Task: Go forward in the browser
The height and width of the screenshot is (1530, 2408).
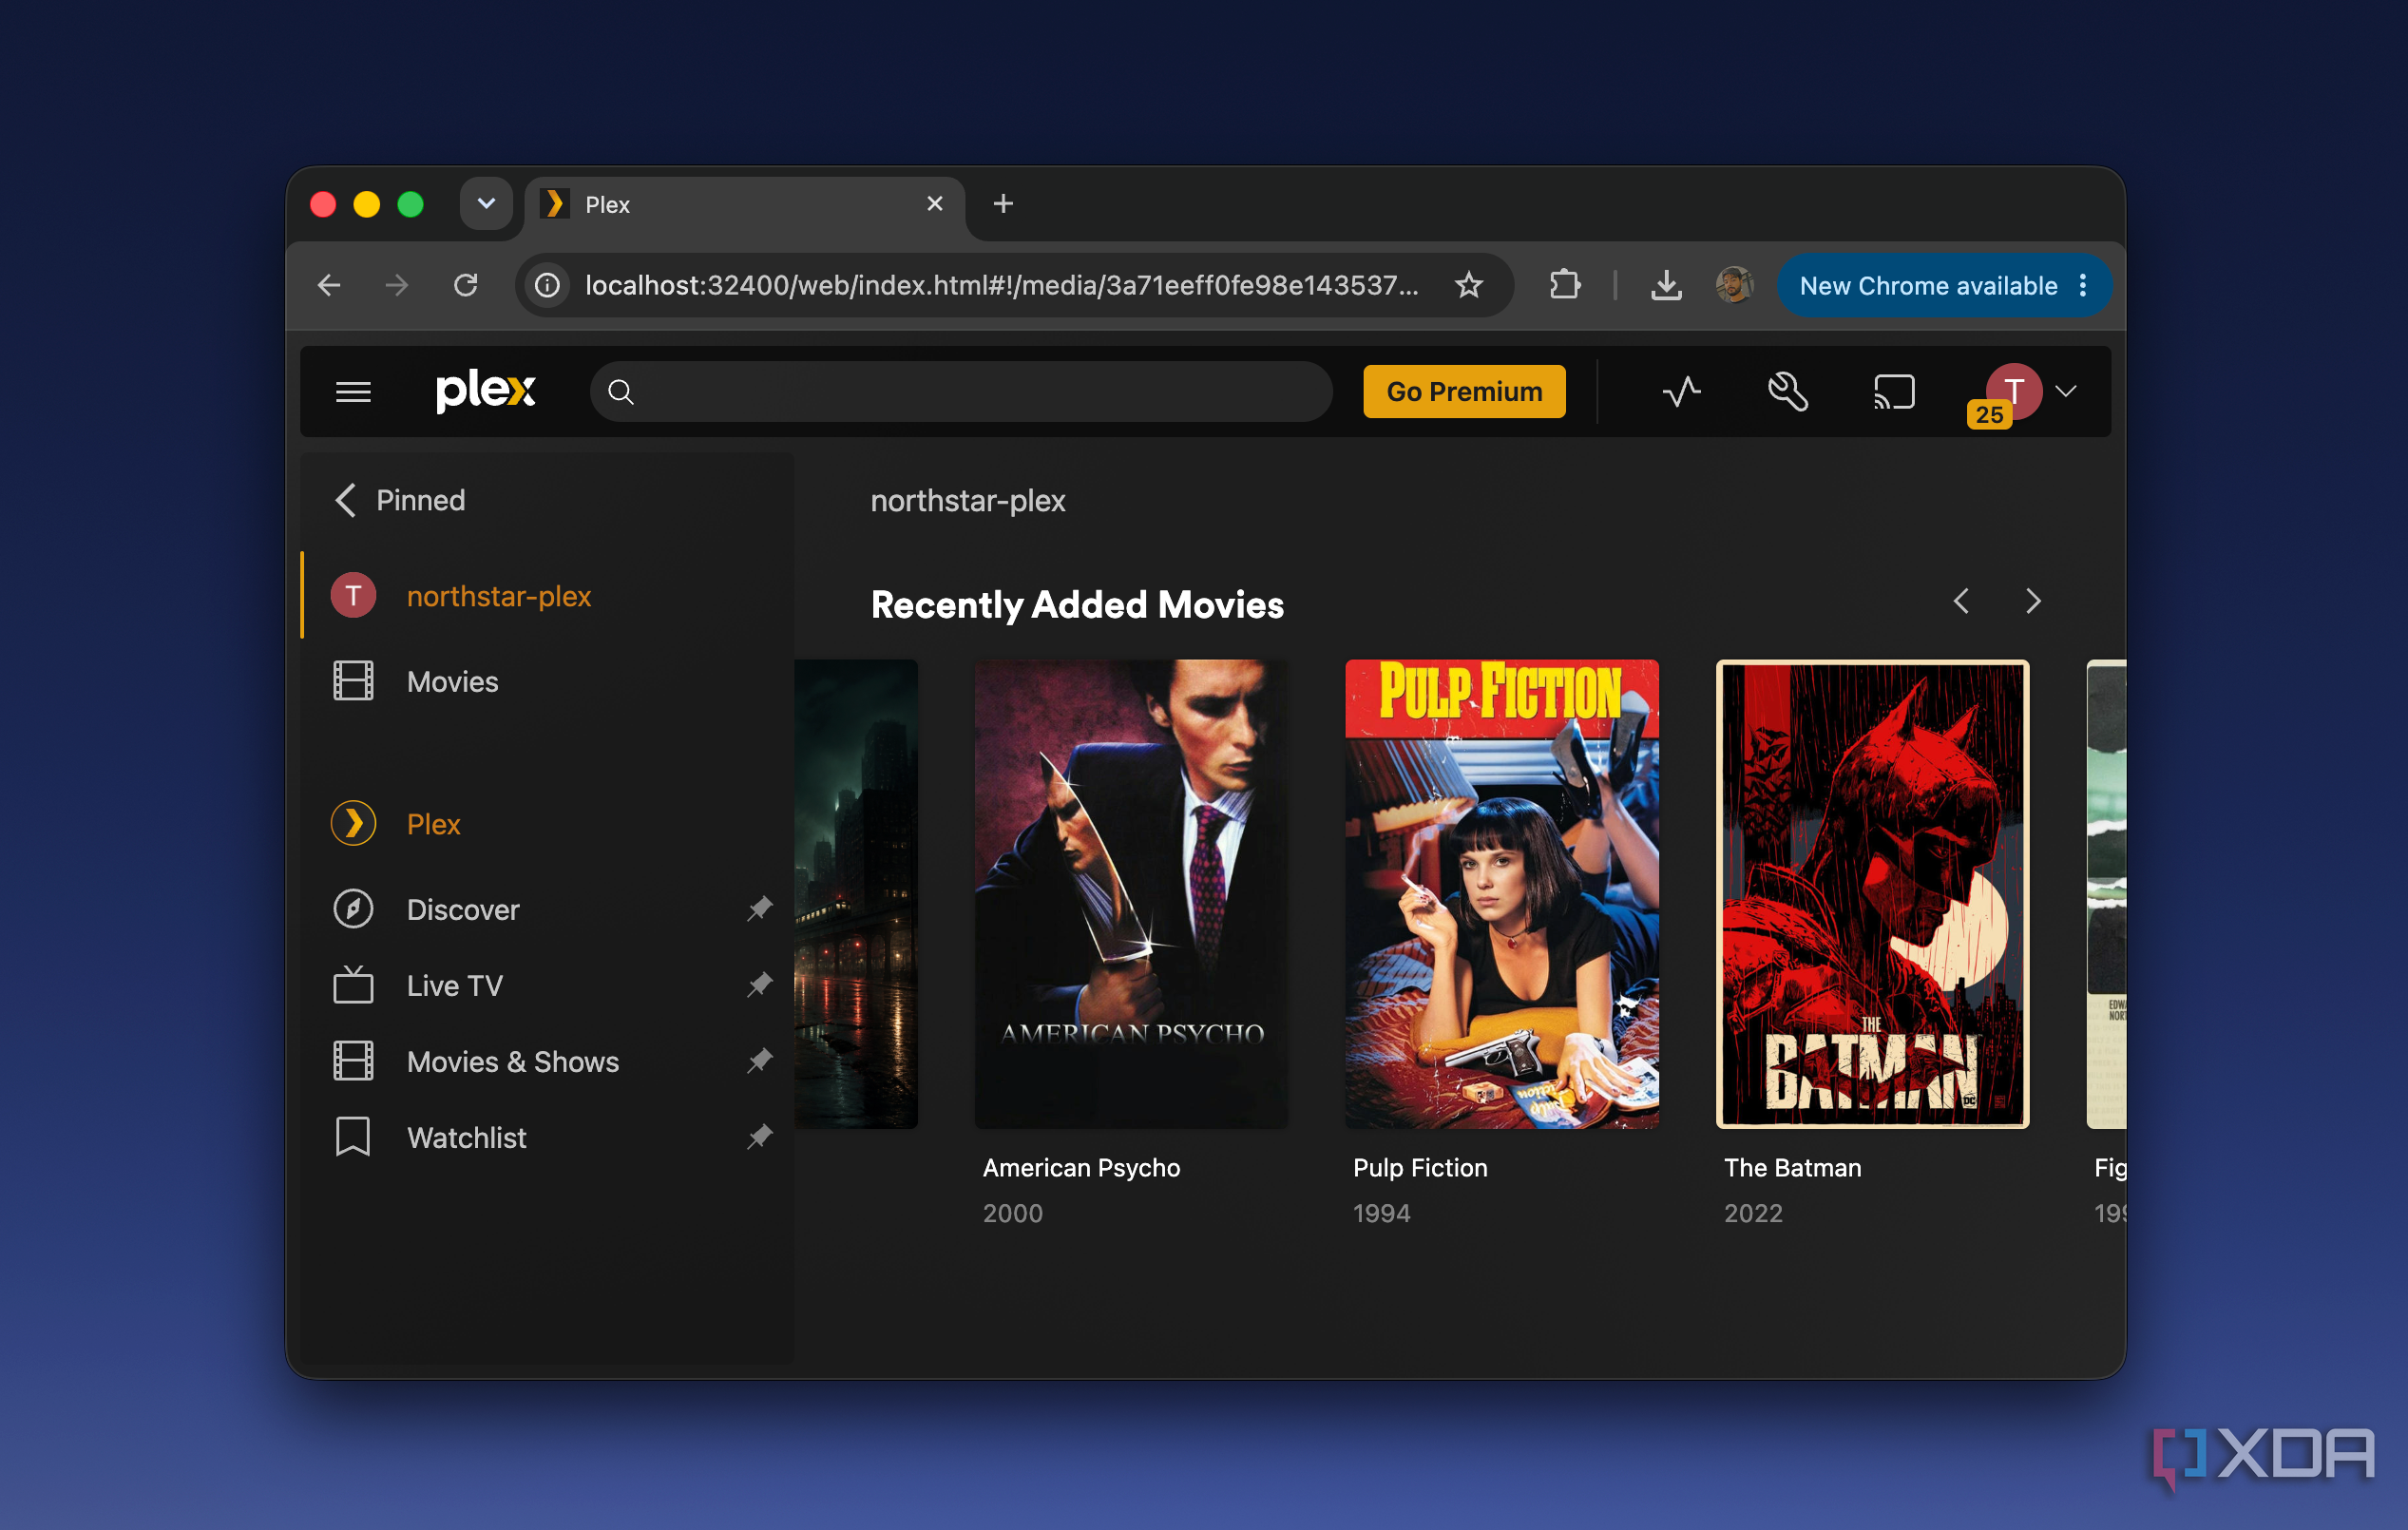Action: pyautogui.click(x=397, y=286)
